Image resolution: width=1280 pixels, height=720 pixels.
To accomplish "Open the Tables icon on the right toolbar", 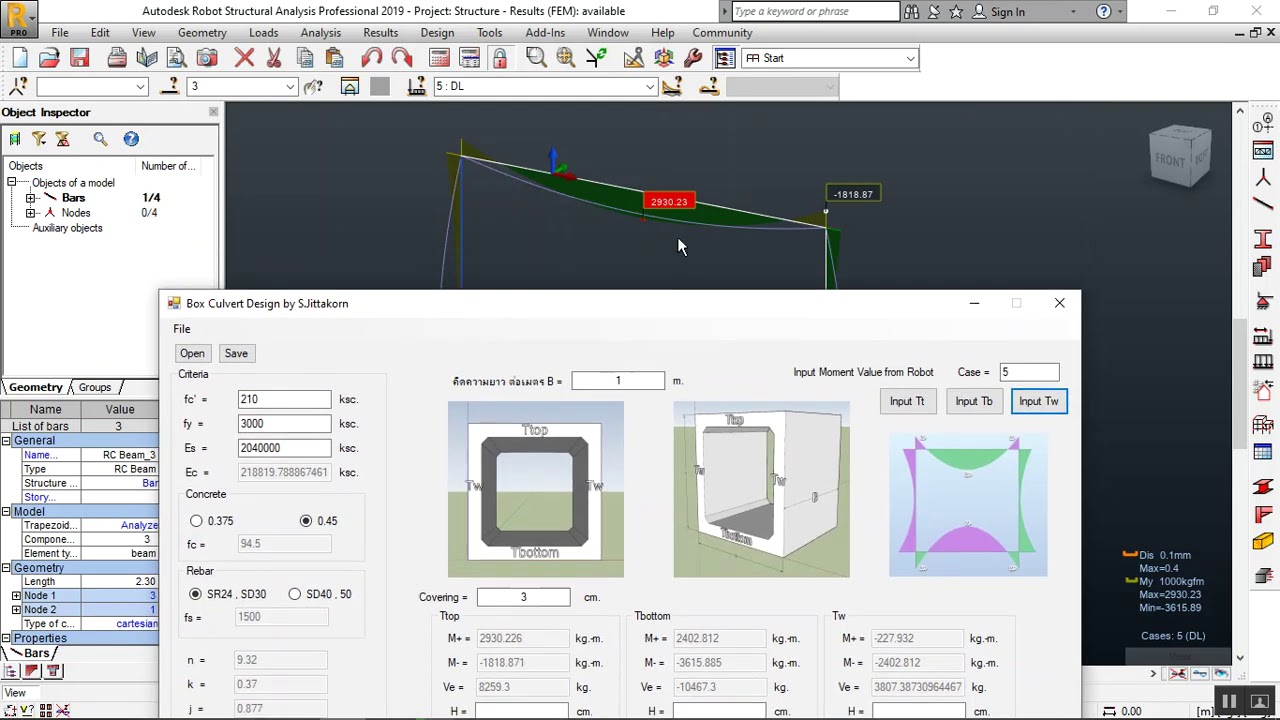I will (x=1263, y=453).
